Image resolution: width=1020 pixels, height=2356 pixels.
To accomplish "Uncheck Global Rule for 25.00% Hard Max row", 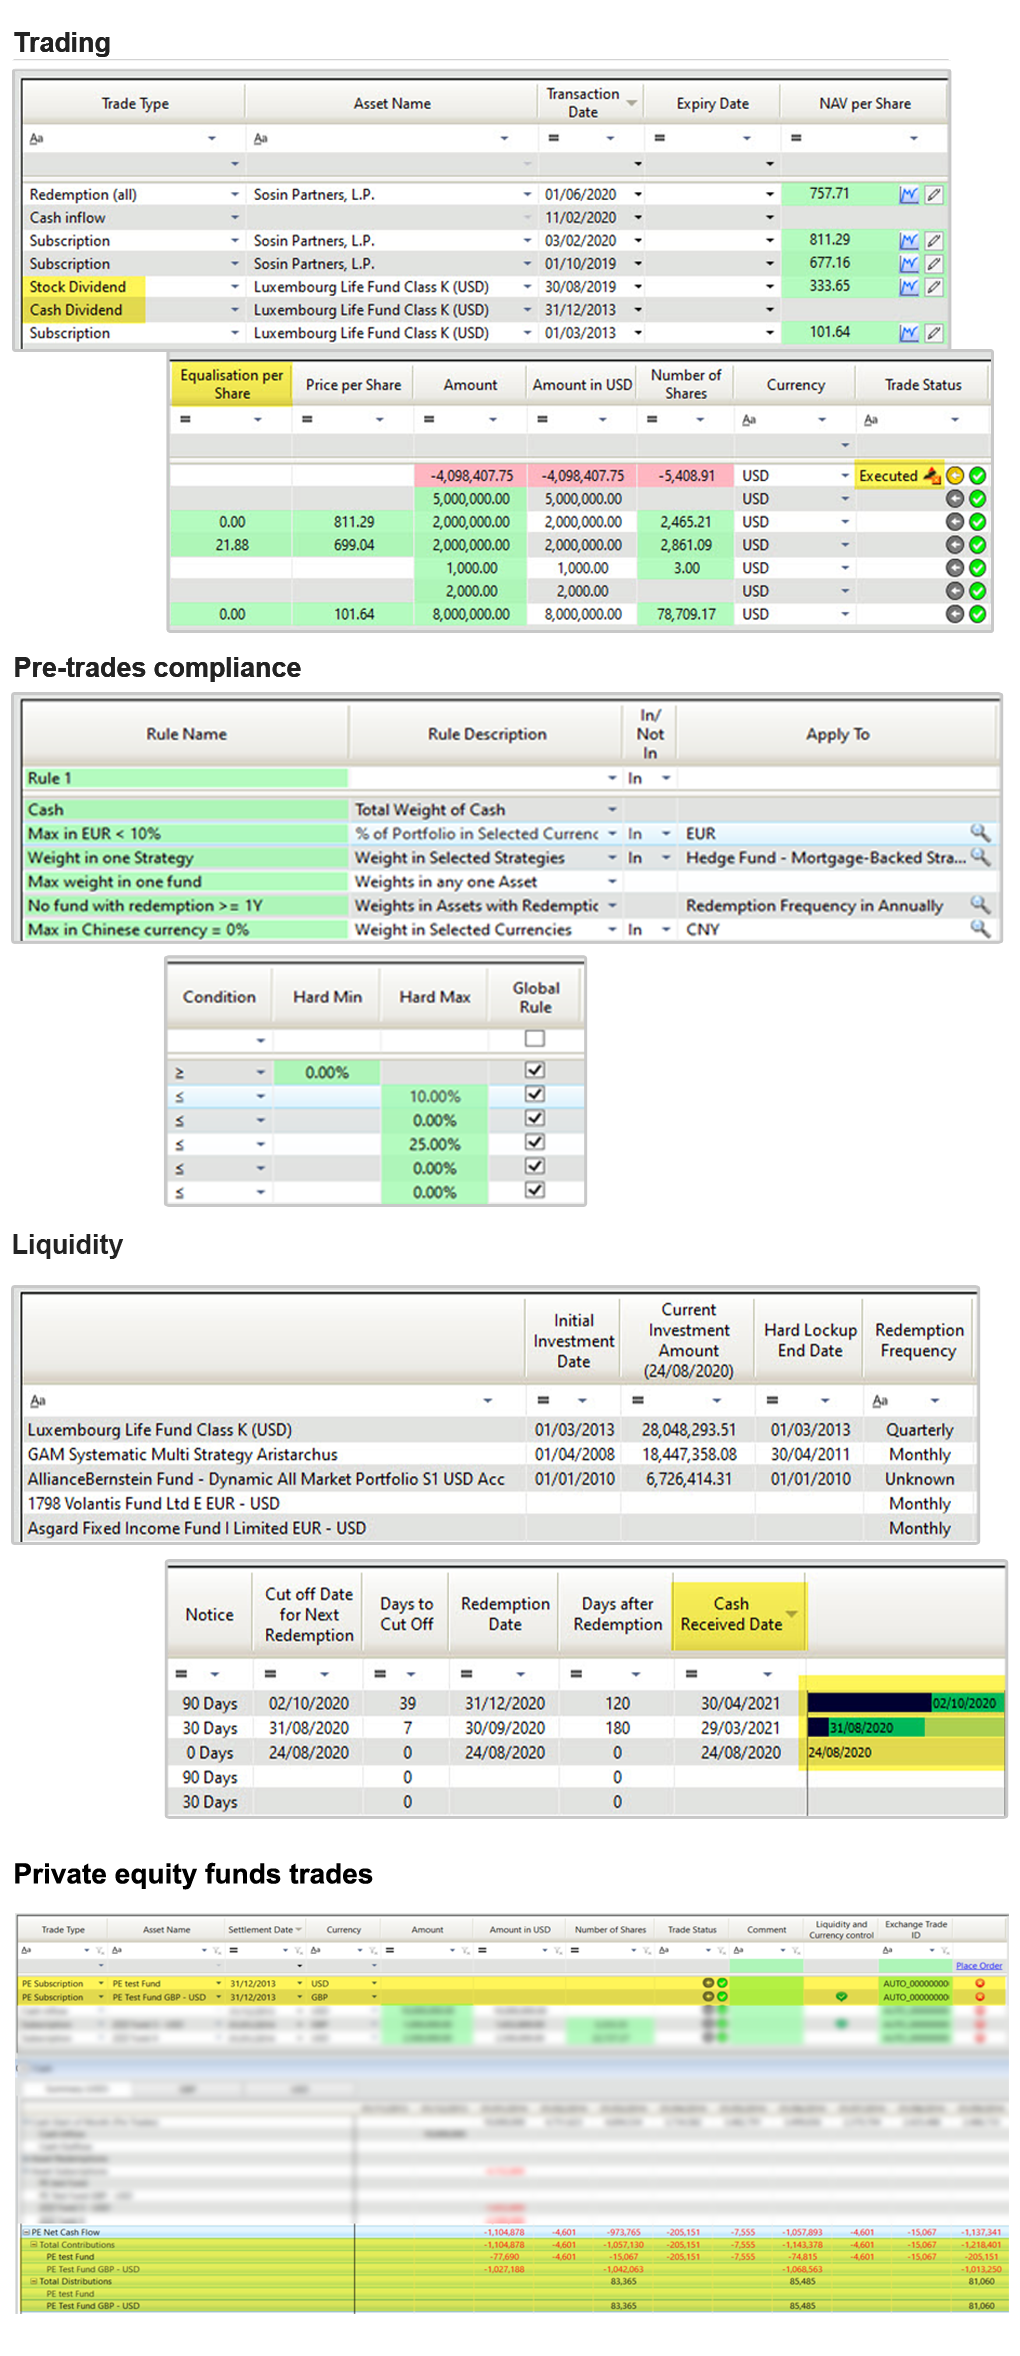I will pyautogui.click(x=535, y=1143).
